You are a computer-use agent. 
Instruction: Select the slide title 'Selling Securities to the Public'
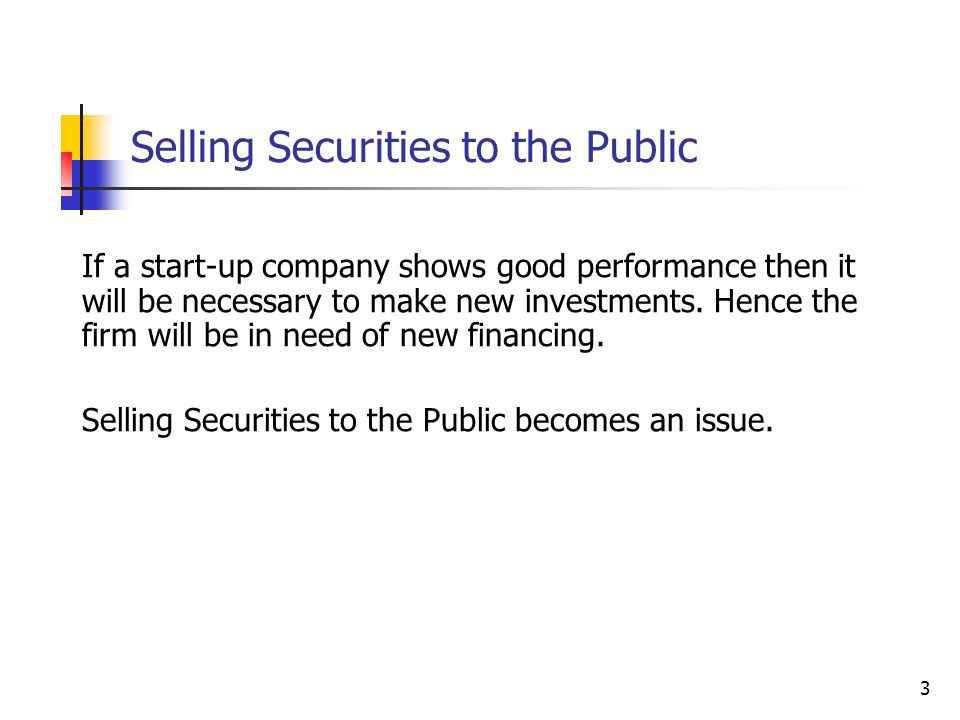point(414,148)
